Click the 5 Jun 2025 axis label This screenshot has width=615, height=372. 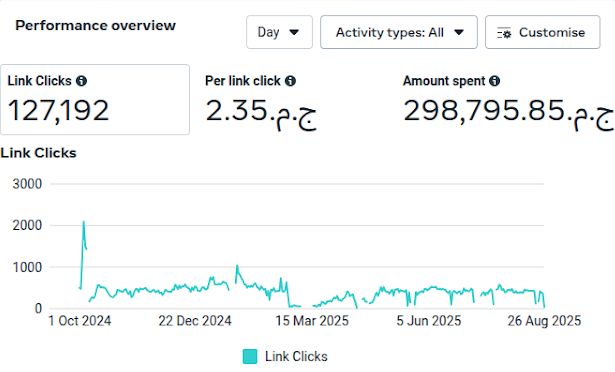pos(429,321)
